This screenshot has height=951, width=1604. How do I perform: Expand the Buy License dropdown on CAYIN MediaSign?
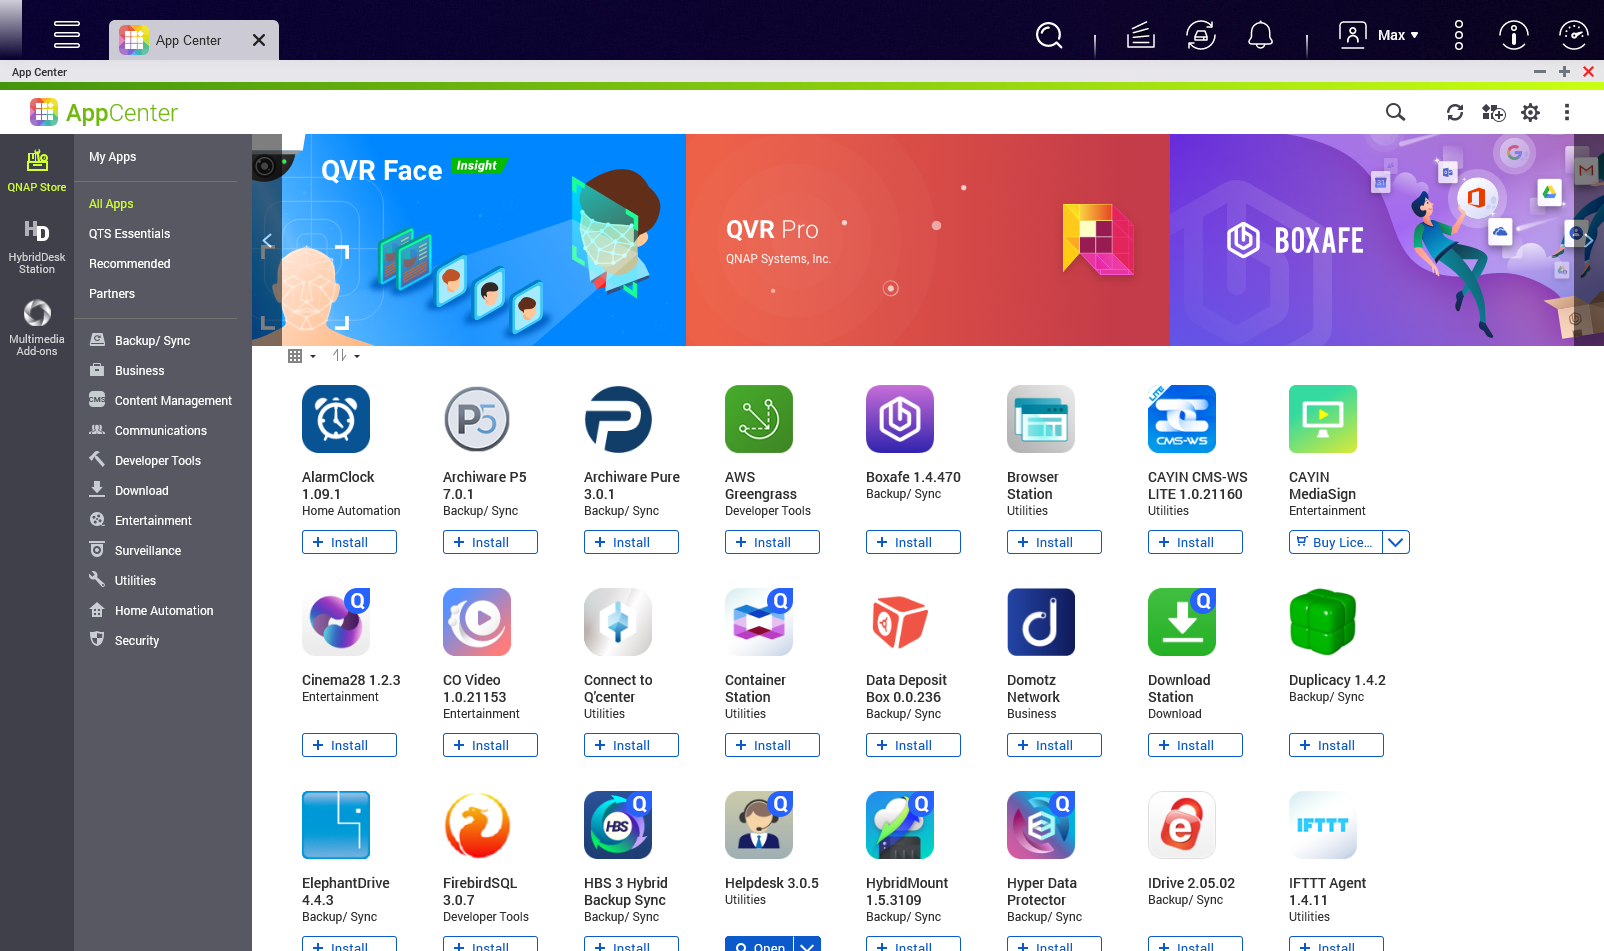coord(1397,542)
